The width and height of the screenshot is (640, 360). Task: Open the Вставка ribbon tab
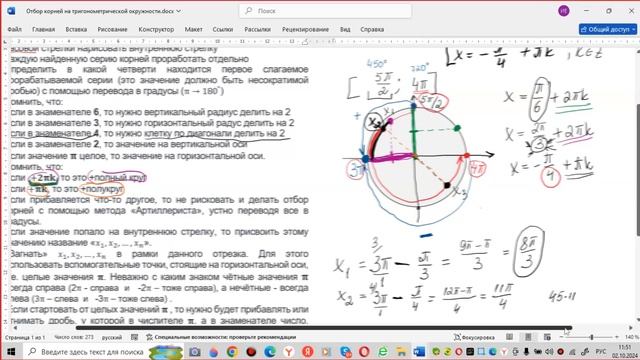click(x=76, y=29)
